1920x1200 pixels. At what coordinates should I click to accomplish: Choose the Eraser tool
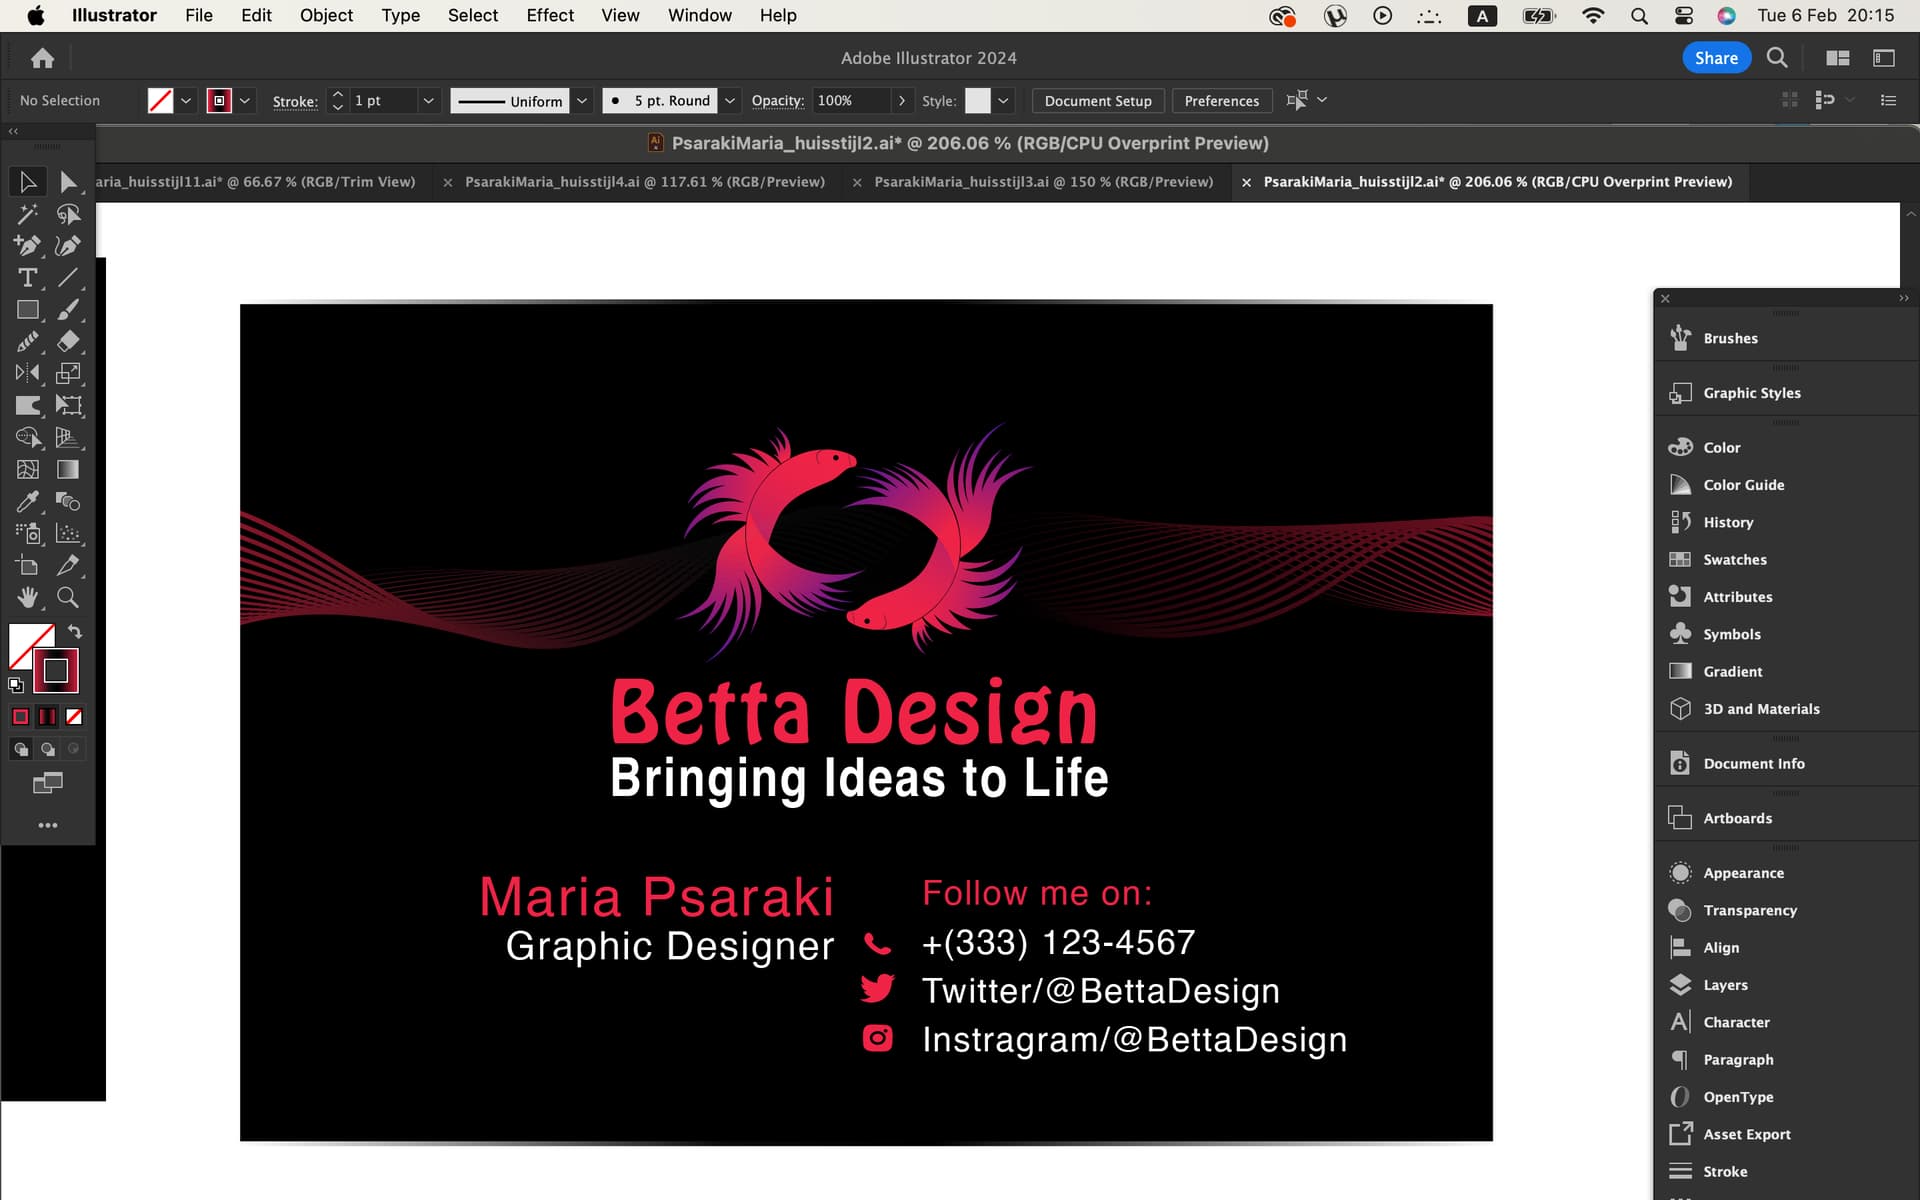(x=68, y=341)
